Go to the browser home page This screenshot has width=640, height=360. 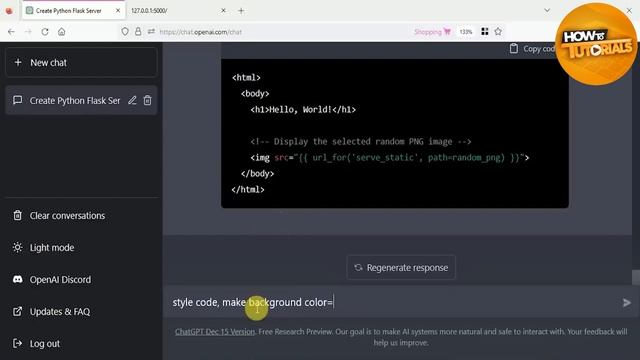point(62,32)
